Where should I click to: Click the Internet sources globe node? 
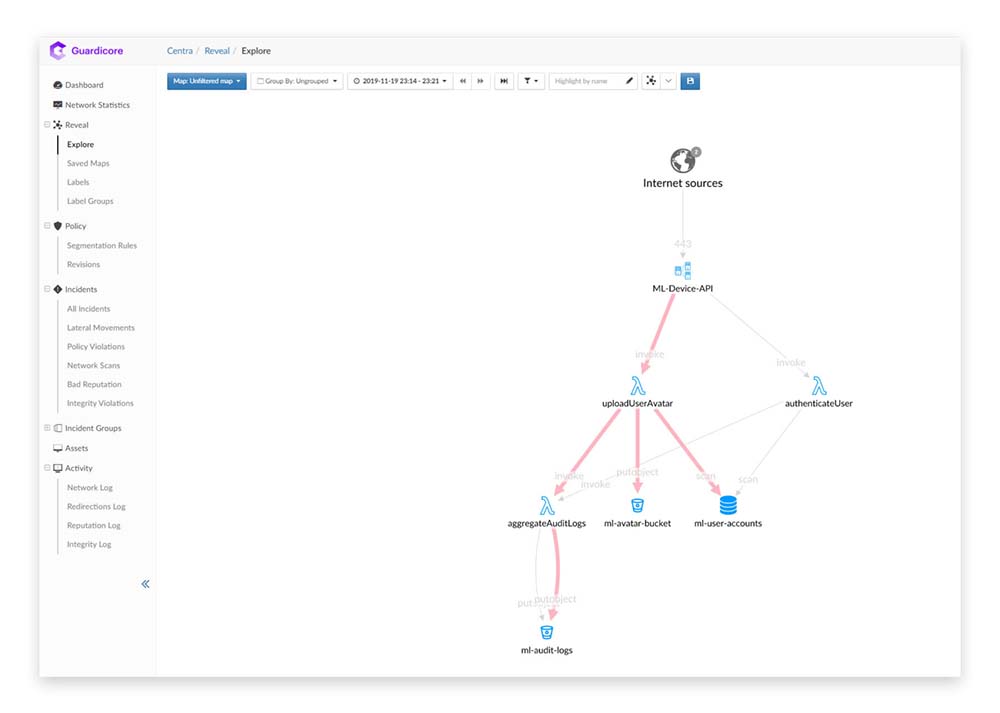[683, 161]
